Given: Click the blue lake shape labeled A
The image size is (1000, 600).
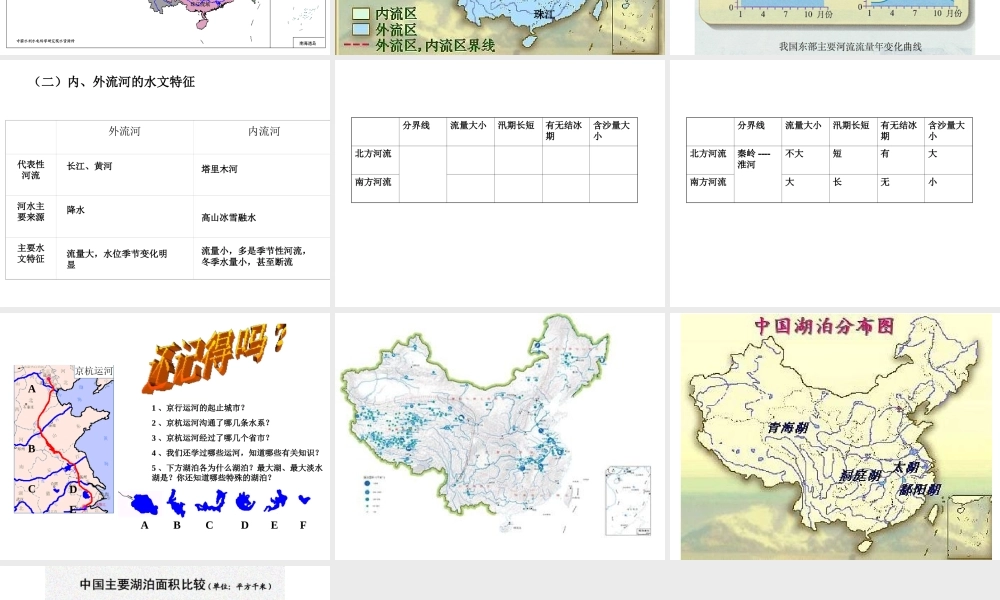Looking at the screenshot, I should [x=144, y=504].
